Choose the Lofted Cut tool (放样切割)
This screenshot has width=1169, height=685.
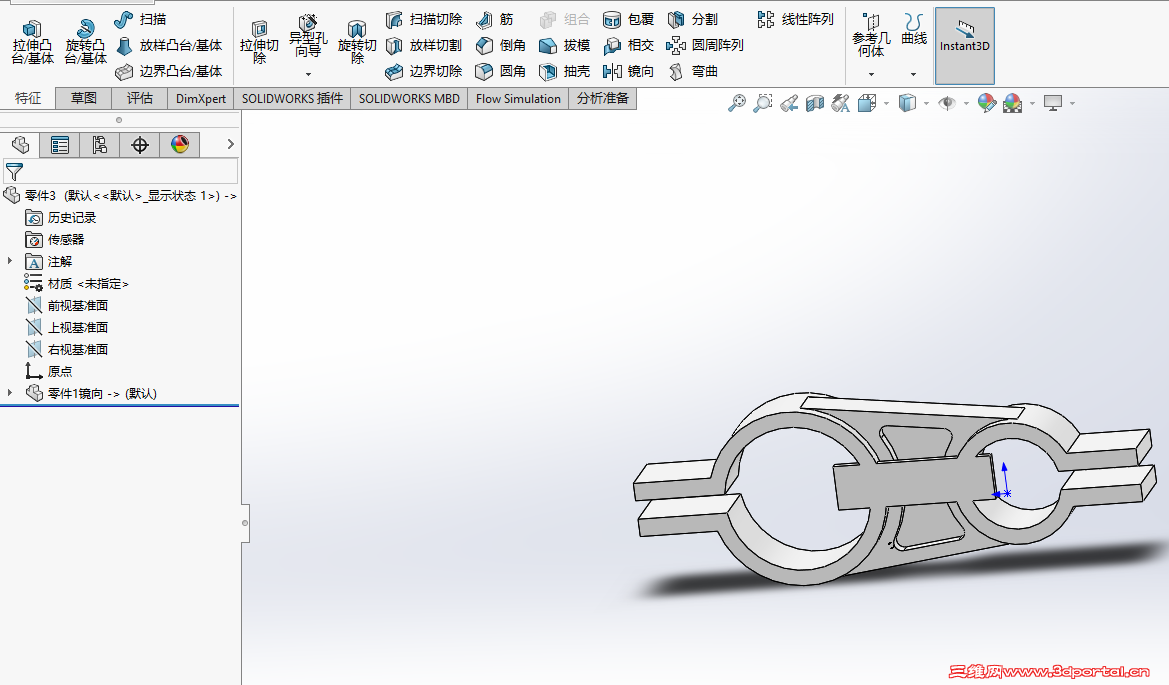coord(424,45)
